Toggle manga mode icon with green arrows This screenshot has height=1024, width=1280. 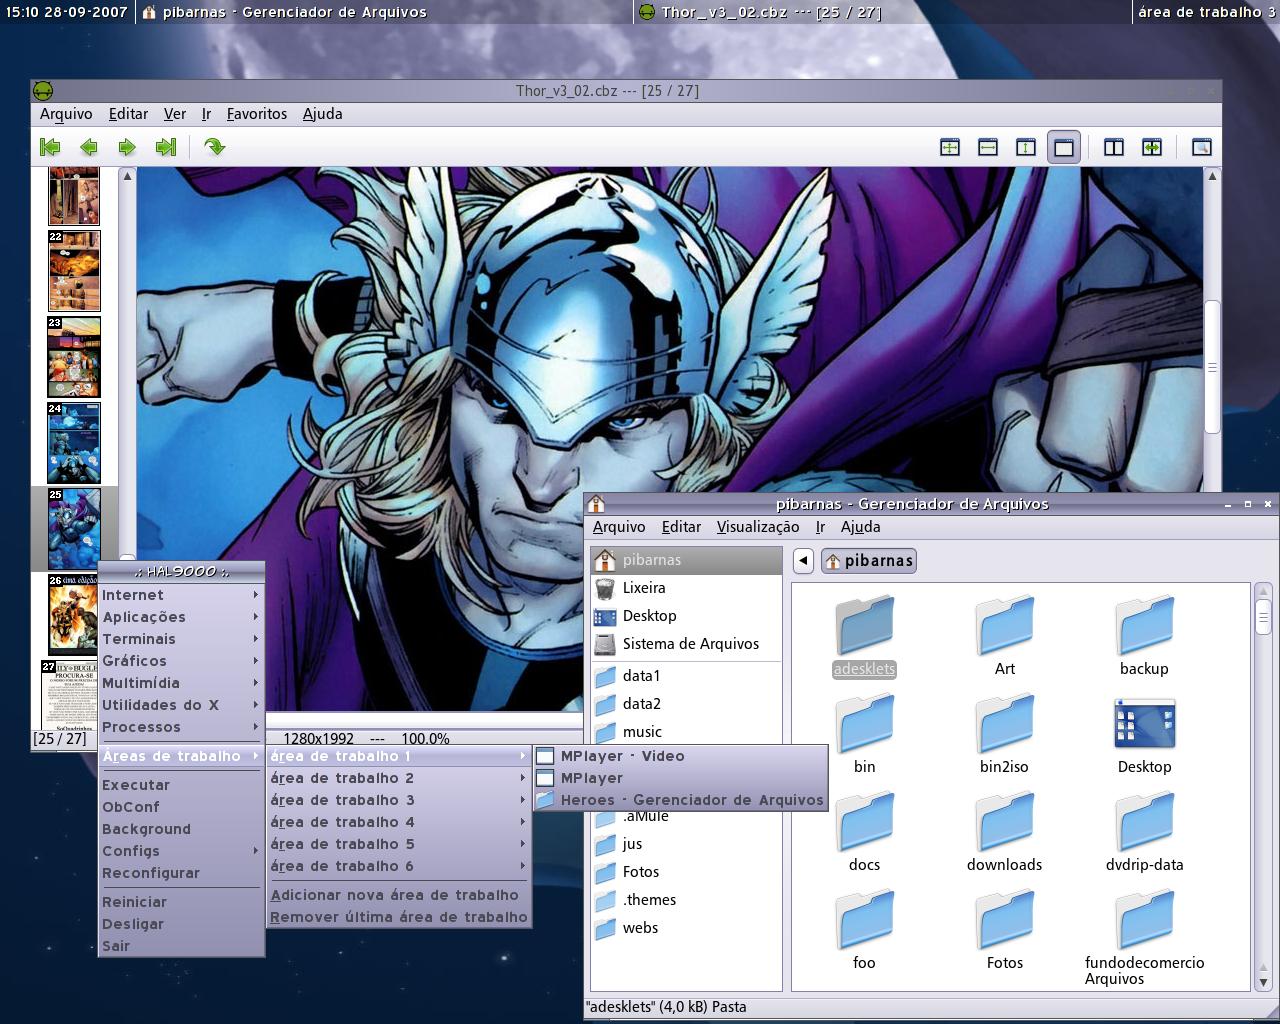[x=1152, y=148]
